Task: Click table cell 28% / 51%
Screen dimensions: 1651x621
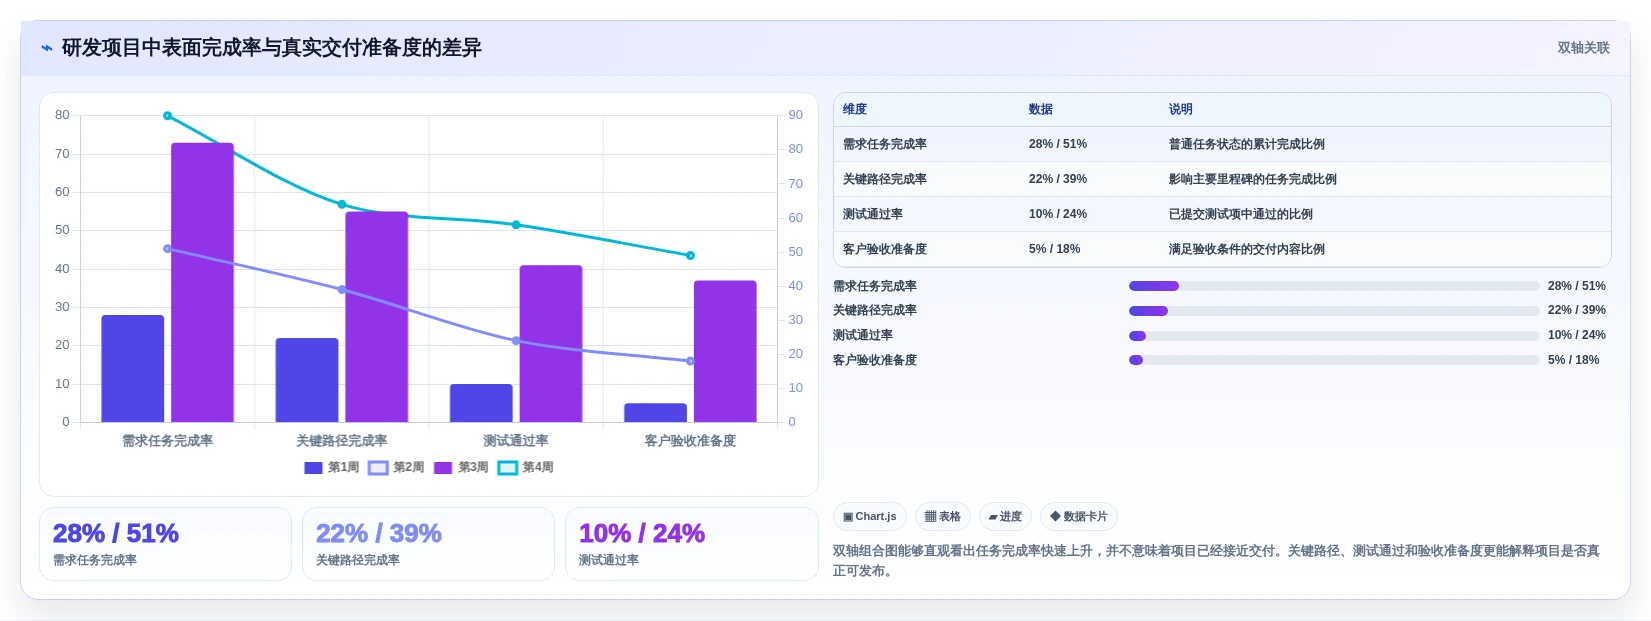Action: pyautogui.click(x=1058, y=144)
